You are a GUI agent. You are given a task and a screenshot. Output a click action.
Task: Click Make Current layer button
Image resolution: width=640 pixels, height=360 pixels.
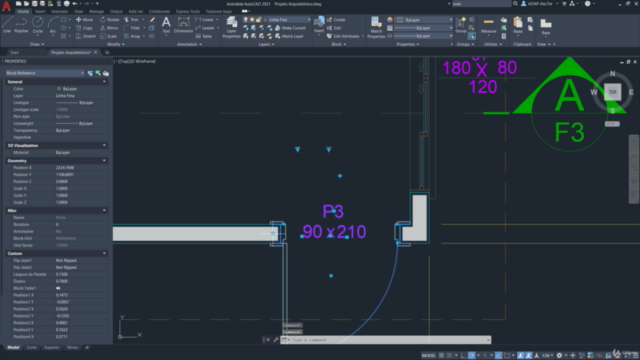(x=290, y=28)
